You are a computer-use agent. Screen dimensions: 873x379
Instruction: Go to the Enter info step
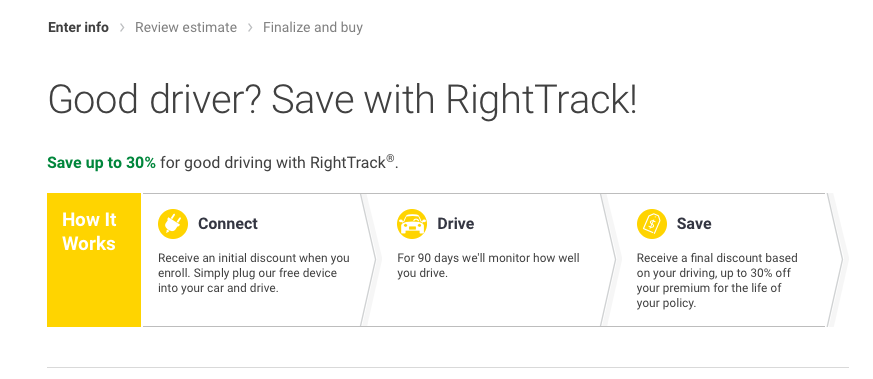(79, 27)
